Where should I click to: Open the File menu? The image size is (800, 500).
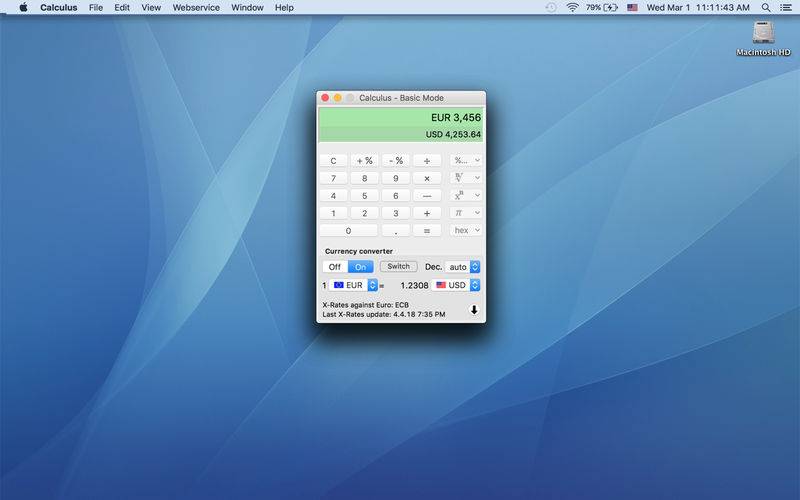[96, 8]
